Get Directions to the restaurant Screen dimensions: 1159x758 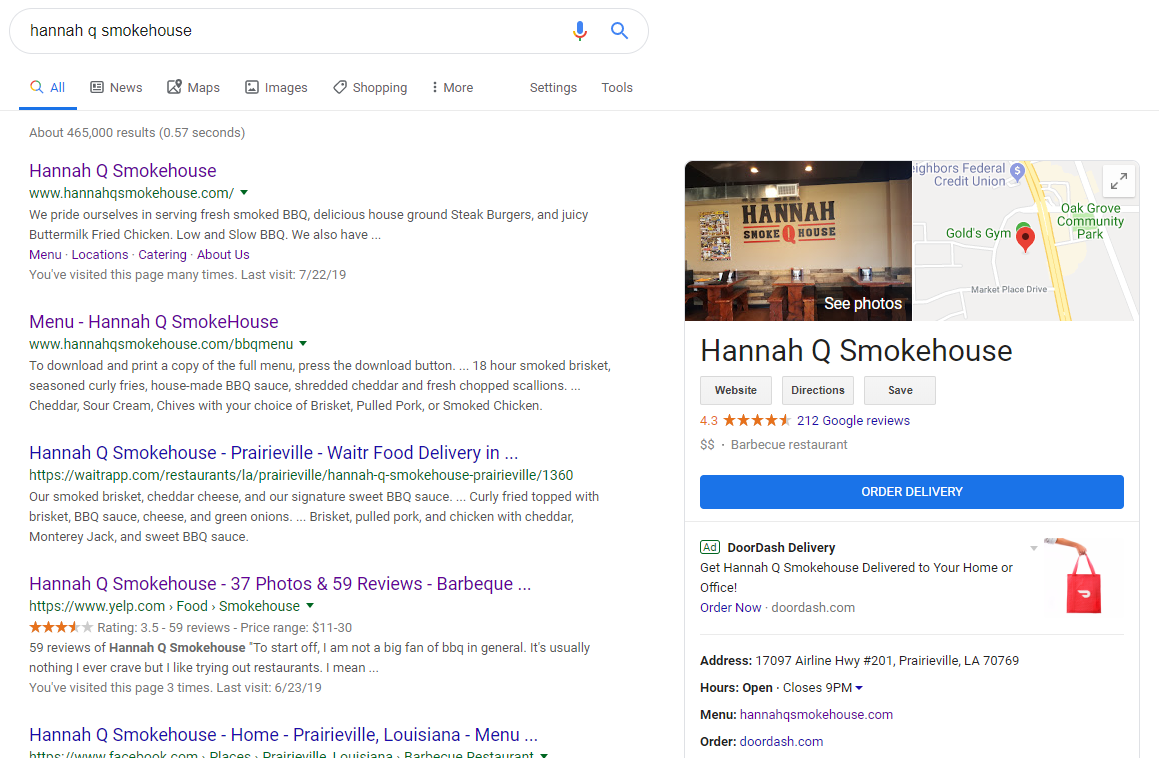point(818,390)
